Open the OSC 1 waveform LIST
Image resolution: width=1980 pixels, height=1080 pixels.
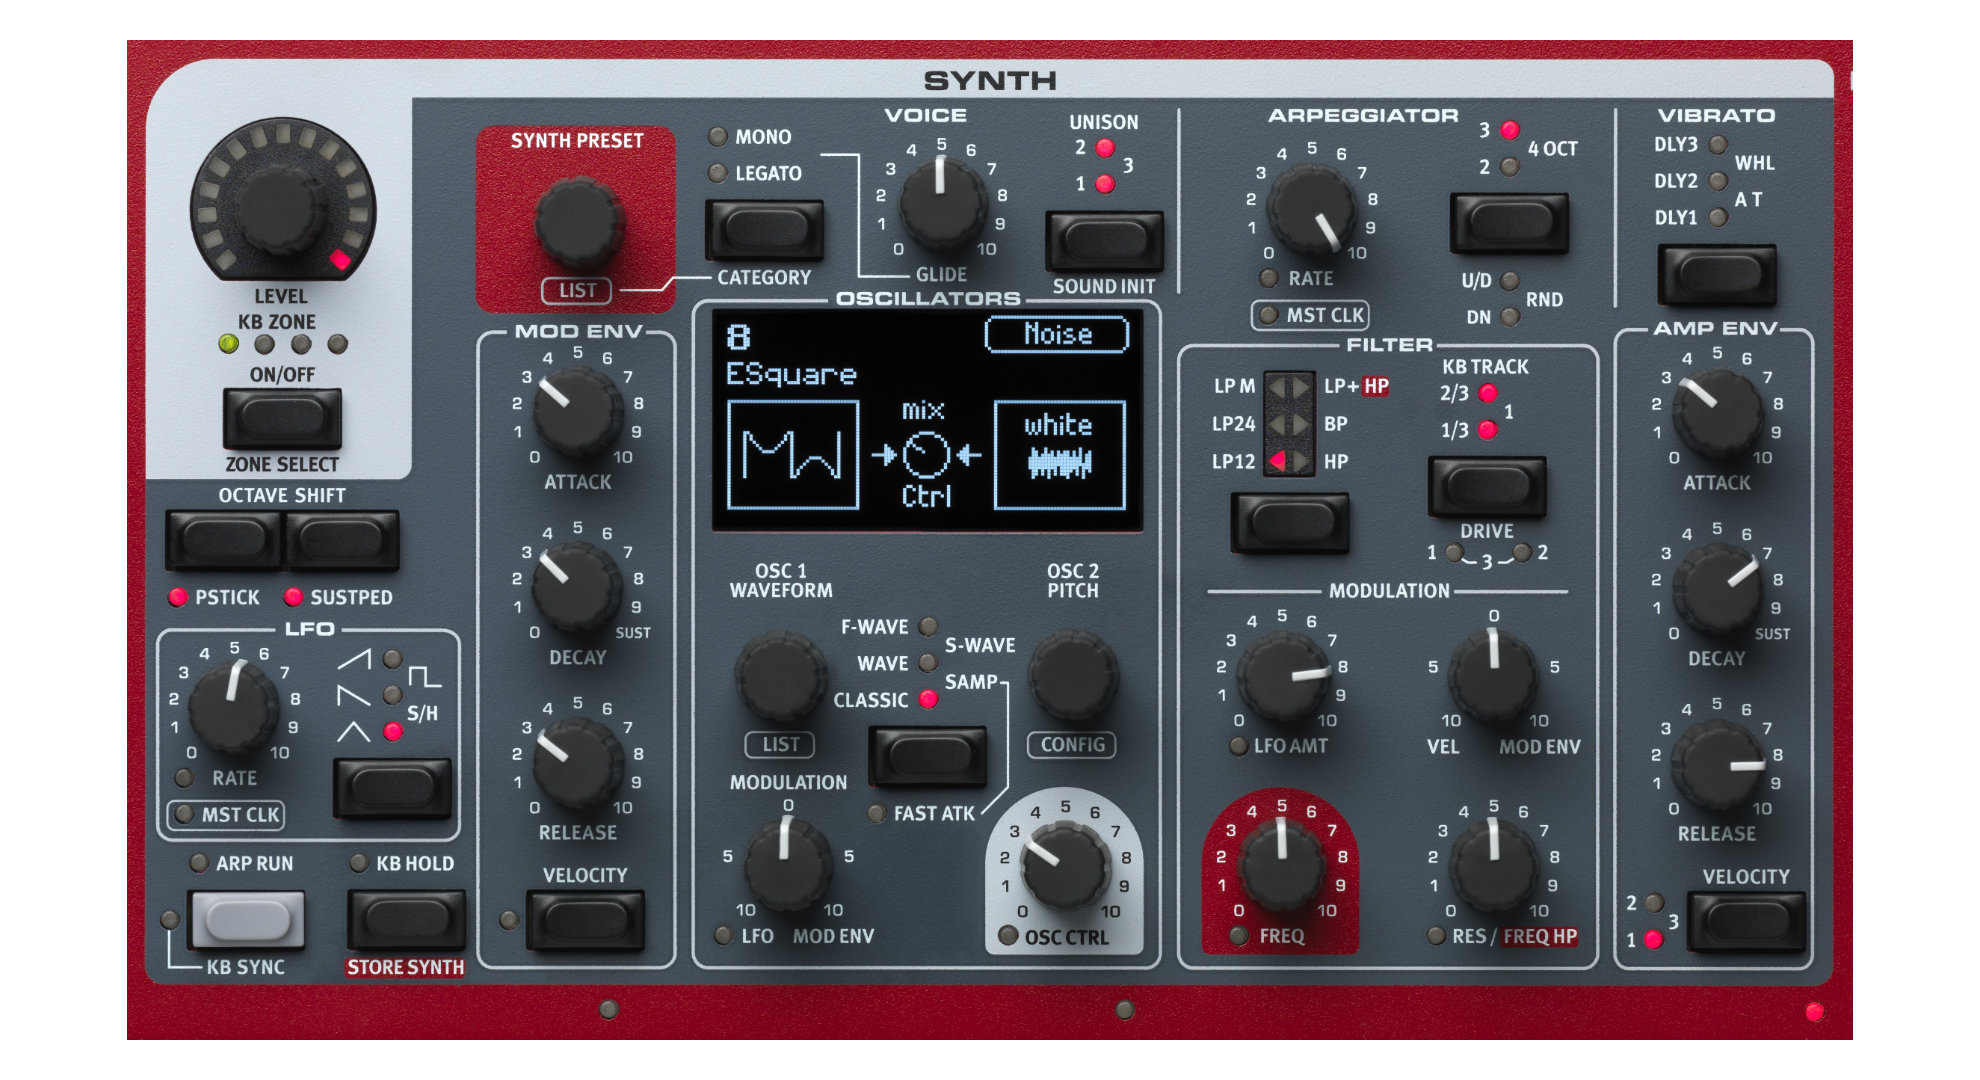pyautogui.click(x=780, y=744)
